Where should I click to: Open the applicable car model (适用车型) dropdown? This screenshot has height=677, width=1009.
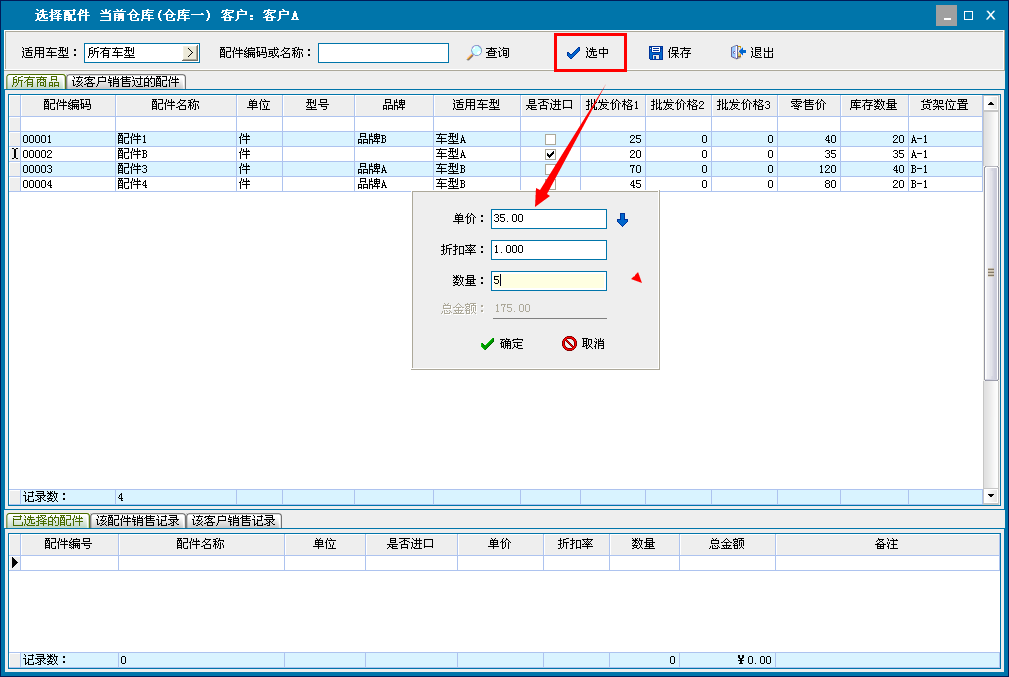coord(191,53)
